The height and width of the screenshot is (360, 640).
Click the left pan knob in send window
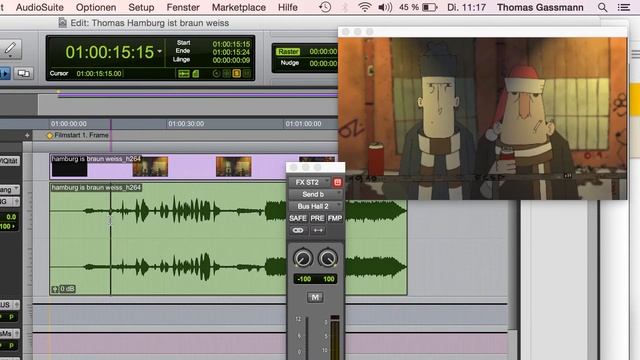(303, 258)
